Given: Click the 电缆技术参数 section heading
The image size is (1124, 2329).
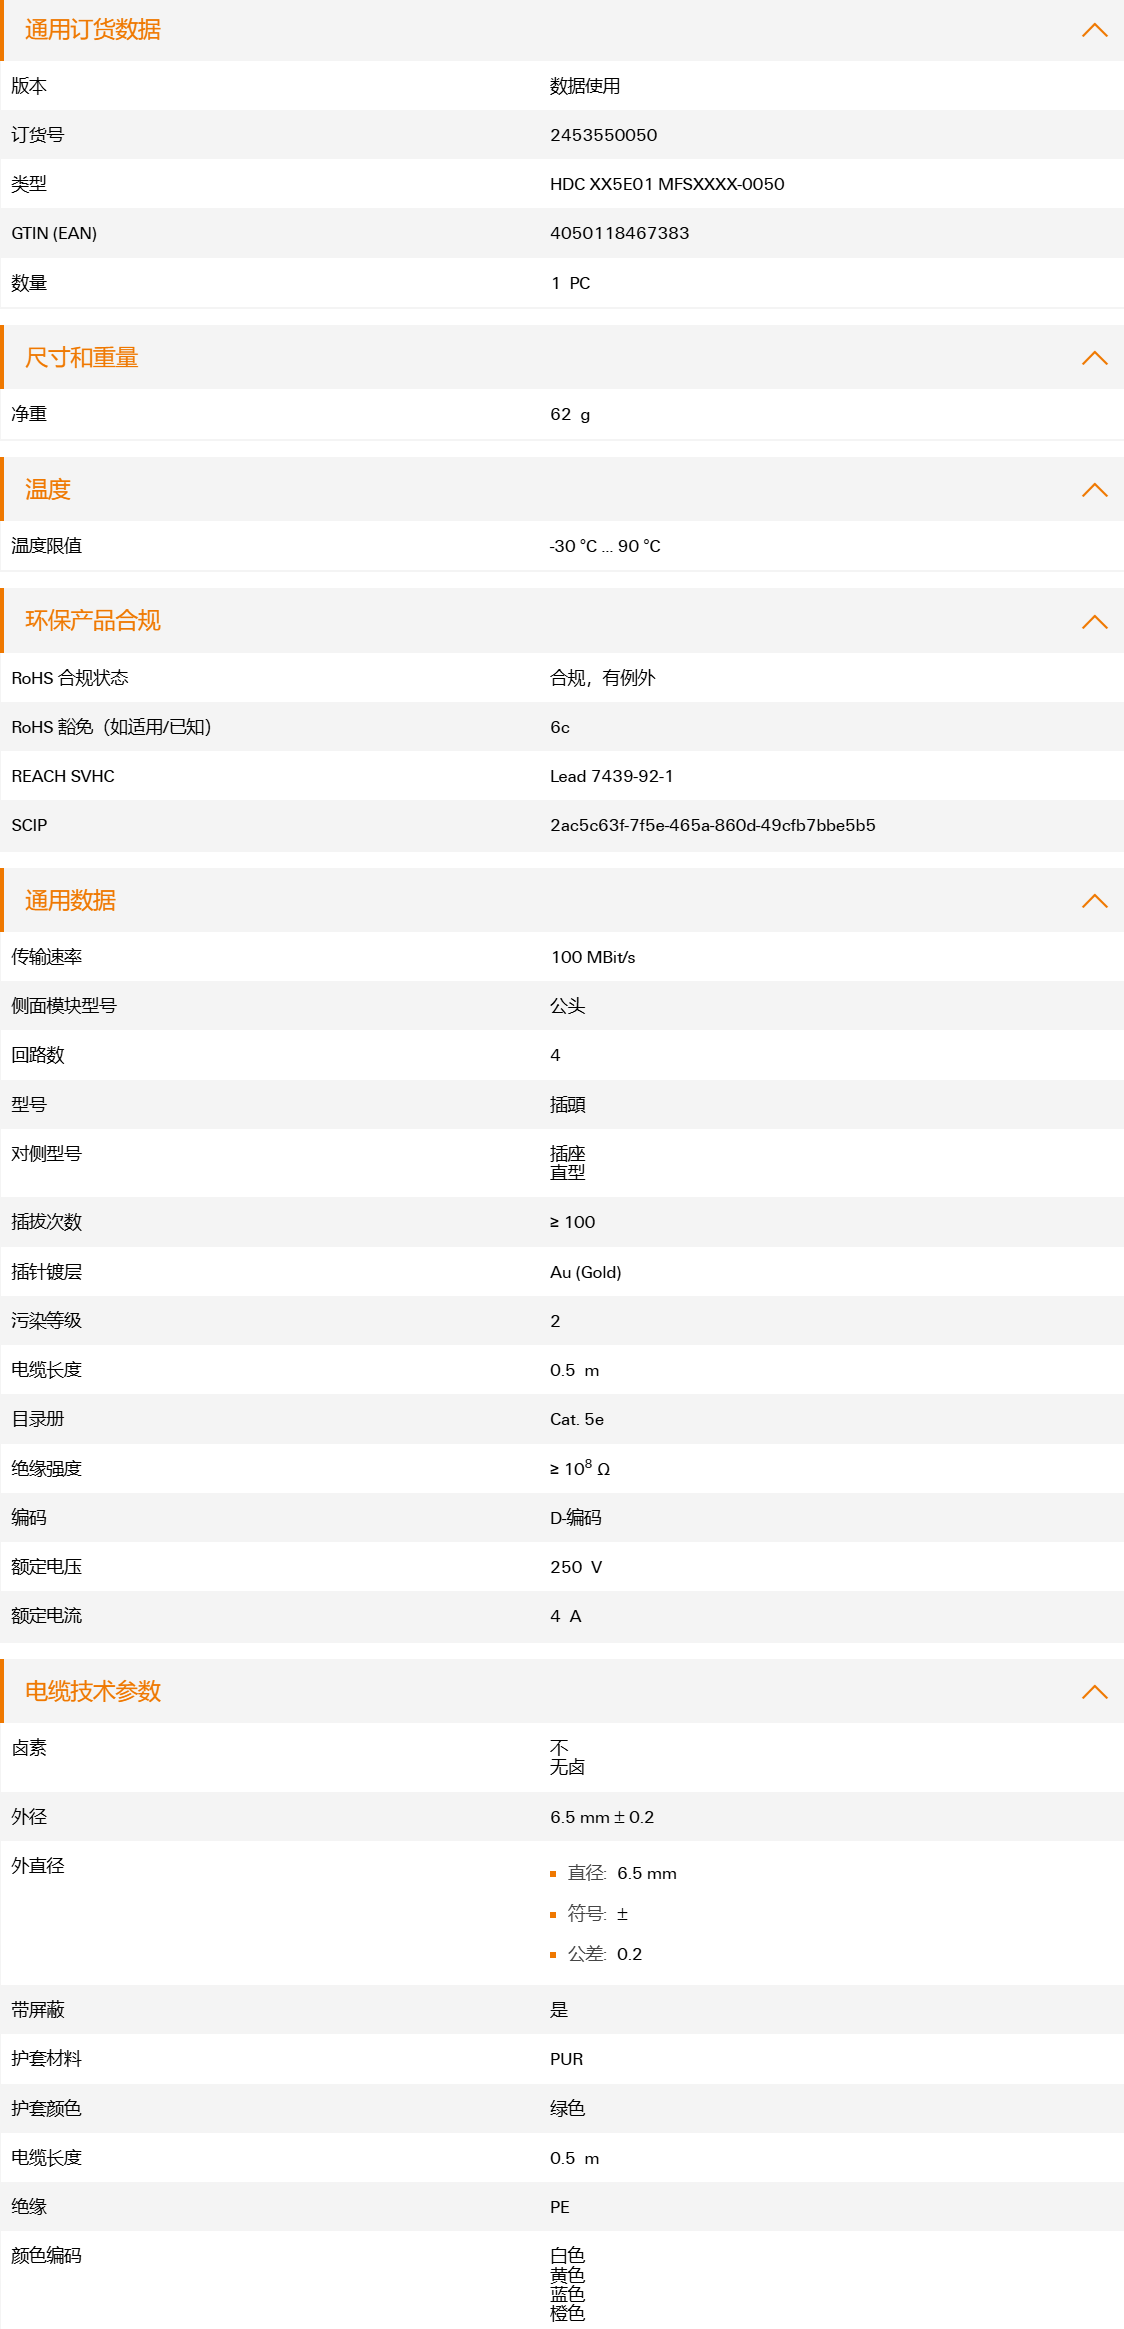Looking at the screenshot, I should [x=93, y=1692].
